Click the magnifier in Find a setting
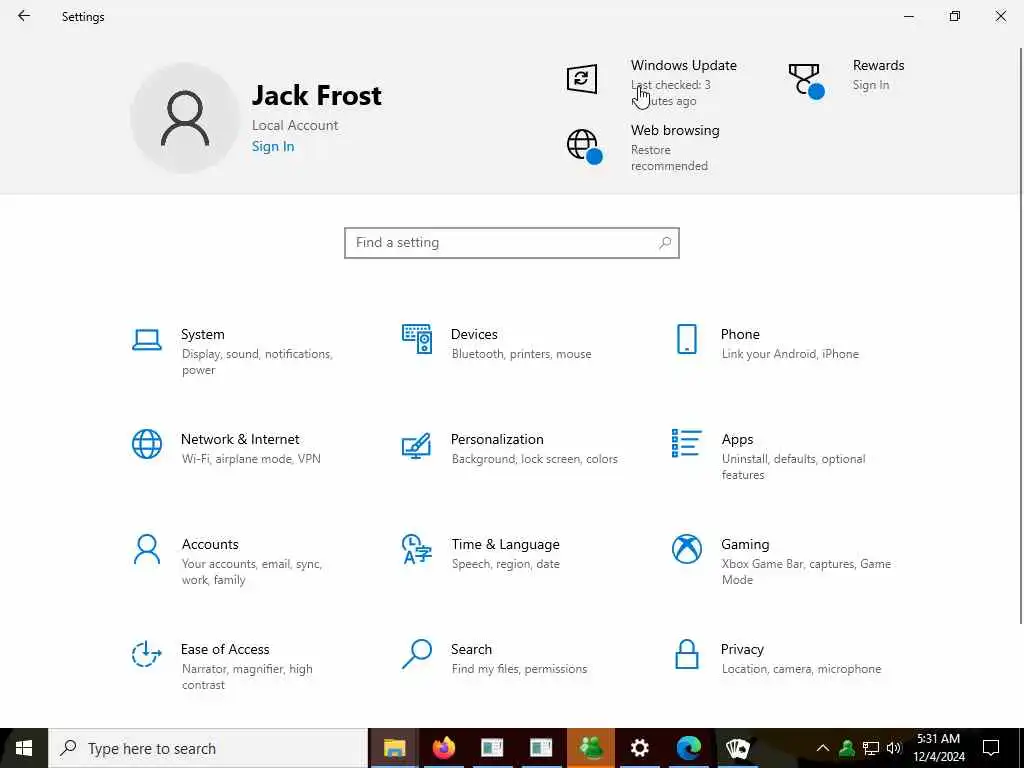 665,243
